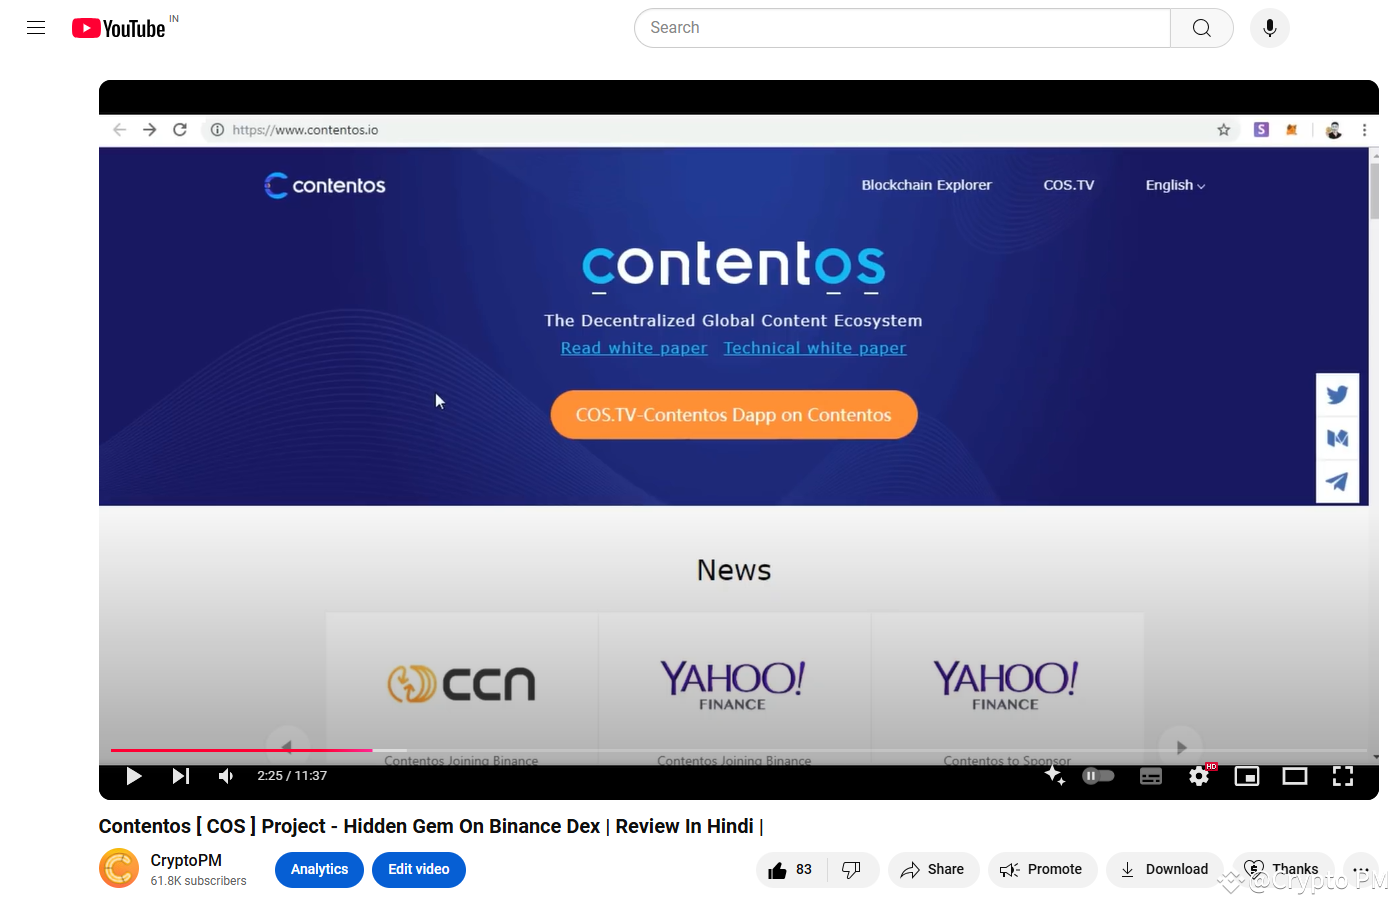Click the orange COS.TV-Contentos Dapp button
The height and width of the screenshot is (903, 1397).
(734, 415)
